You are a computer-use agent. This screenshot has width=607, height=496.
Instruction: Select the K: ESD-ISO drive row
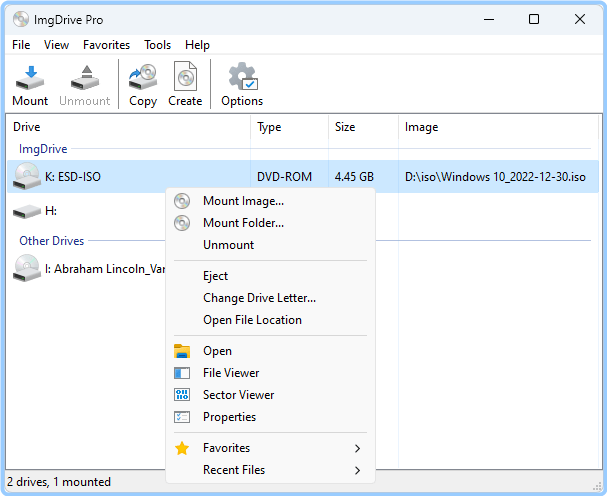[x=303, y=177]
